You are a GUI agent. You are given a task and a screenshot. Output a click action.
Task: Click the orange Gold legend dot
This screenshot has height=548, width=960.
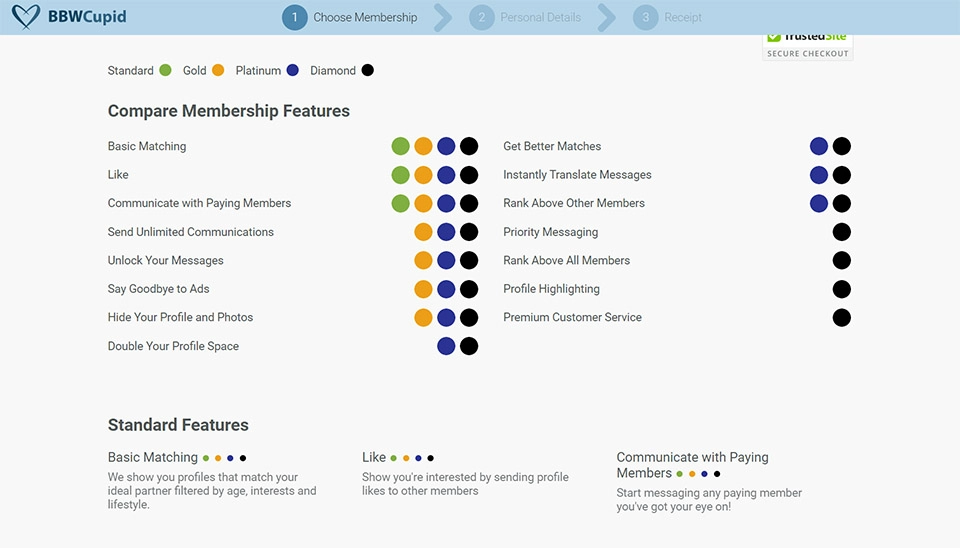(219, 70)
